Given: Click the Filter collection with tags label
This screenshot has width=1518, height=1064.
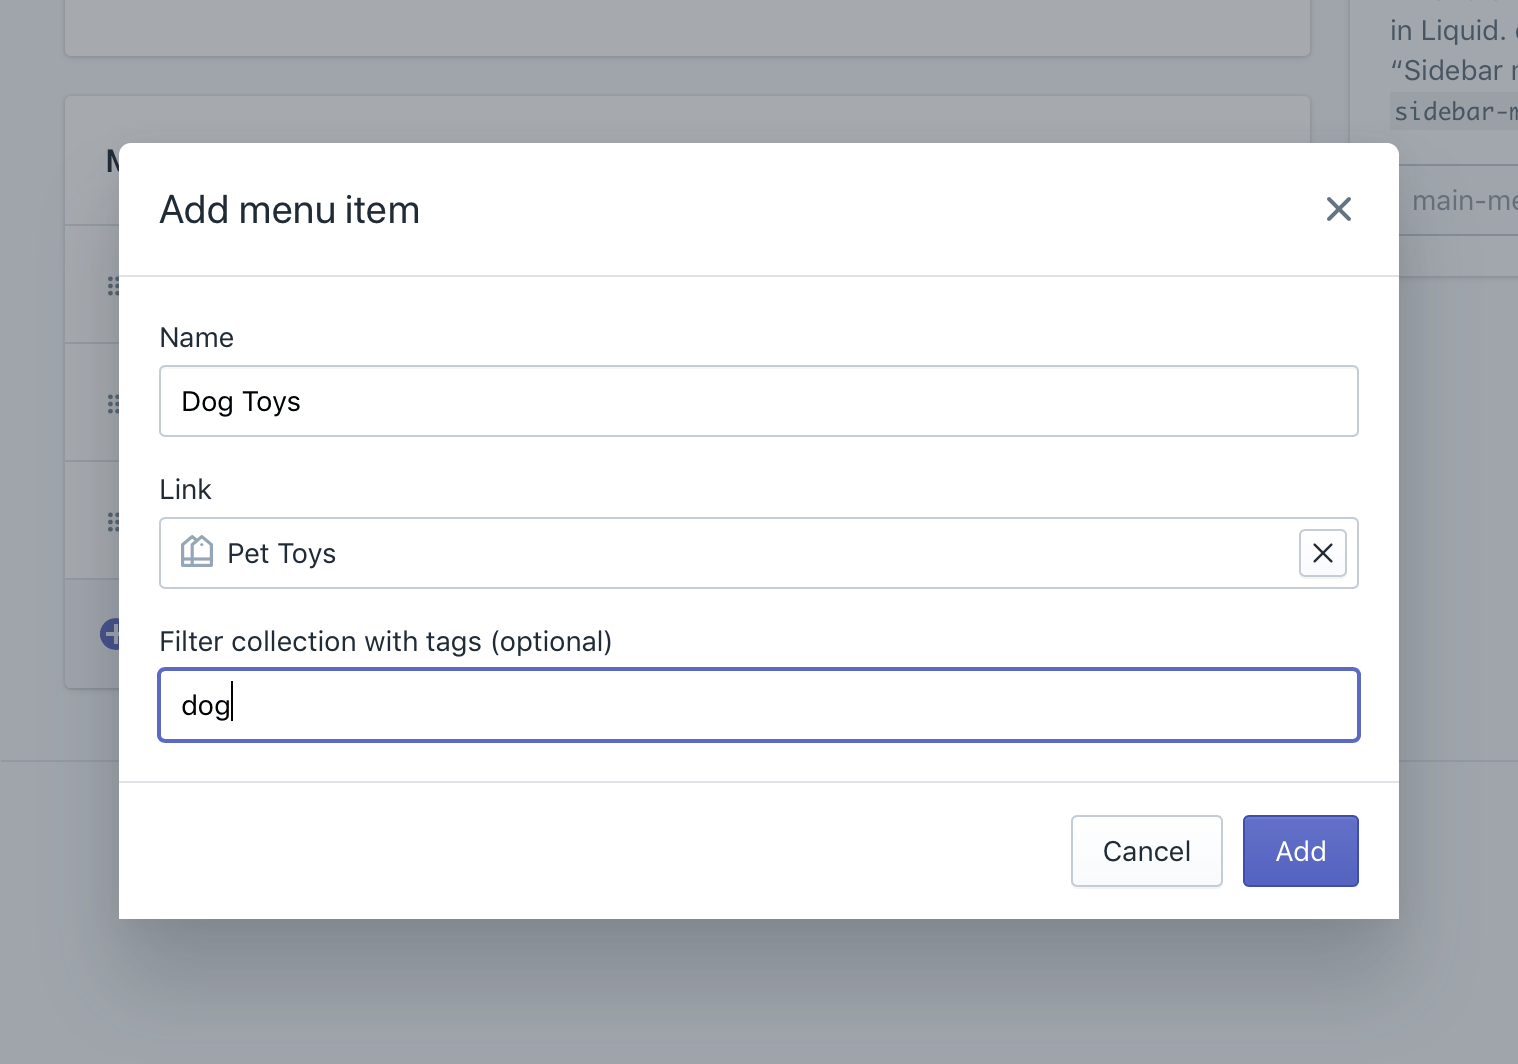Looking at the screenshot, I should click(386, 642).
